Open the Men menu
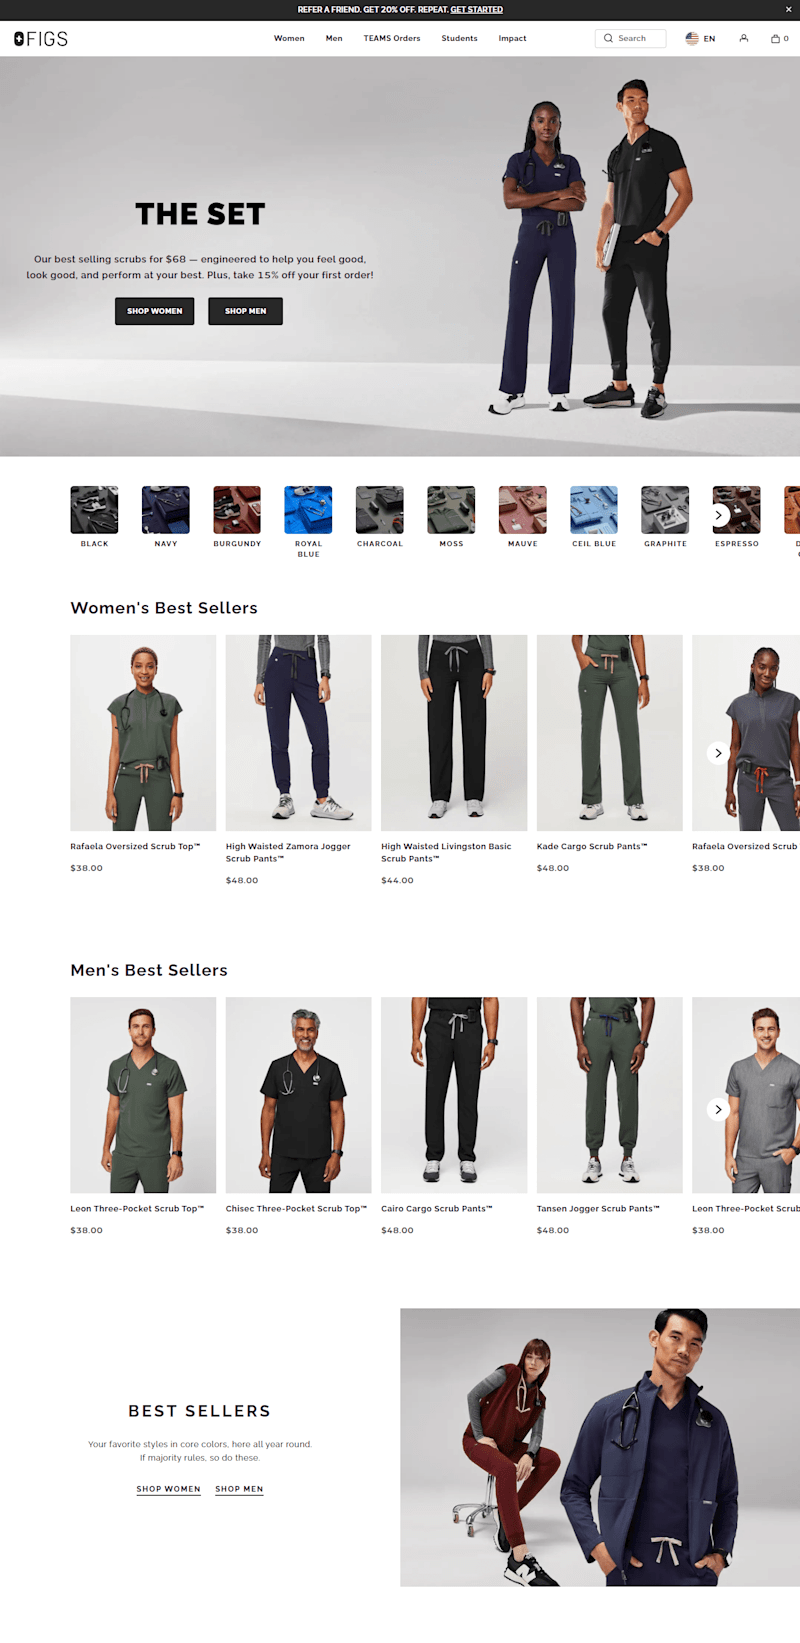The width and height of the screenshot is (800, 1643). point(334,38)
